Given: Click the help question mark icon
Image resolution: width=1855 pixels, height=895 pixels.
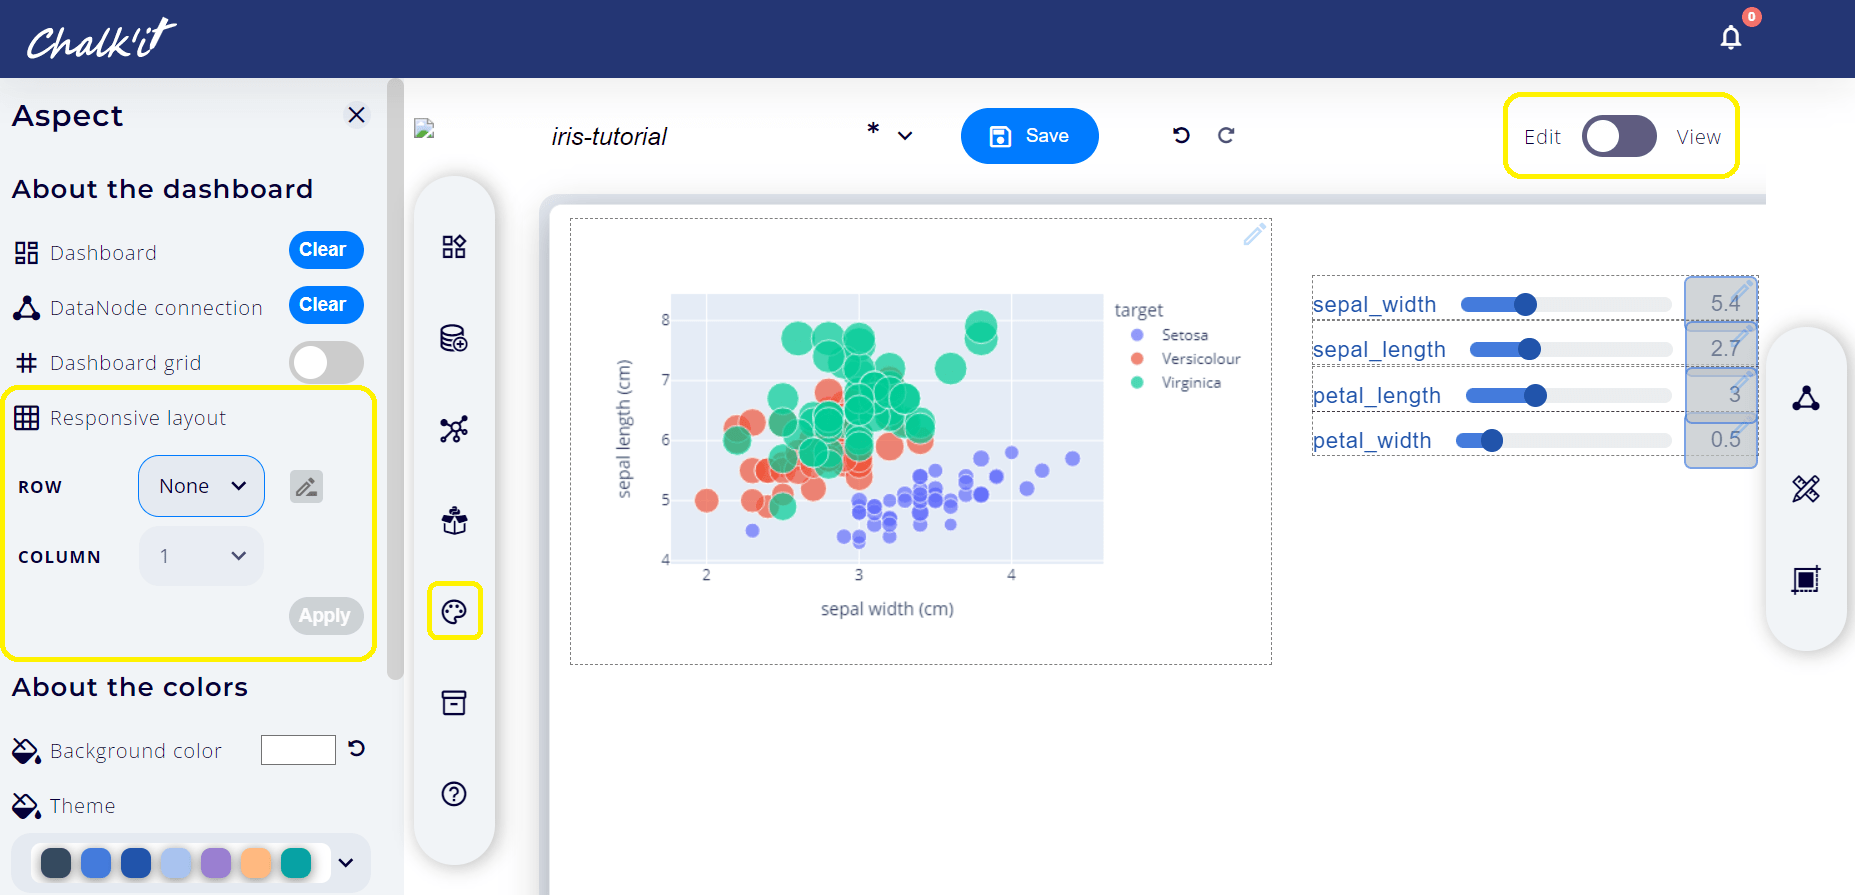Looking at the screenshot, I should [x=454, y=793].
